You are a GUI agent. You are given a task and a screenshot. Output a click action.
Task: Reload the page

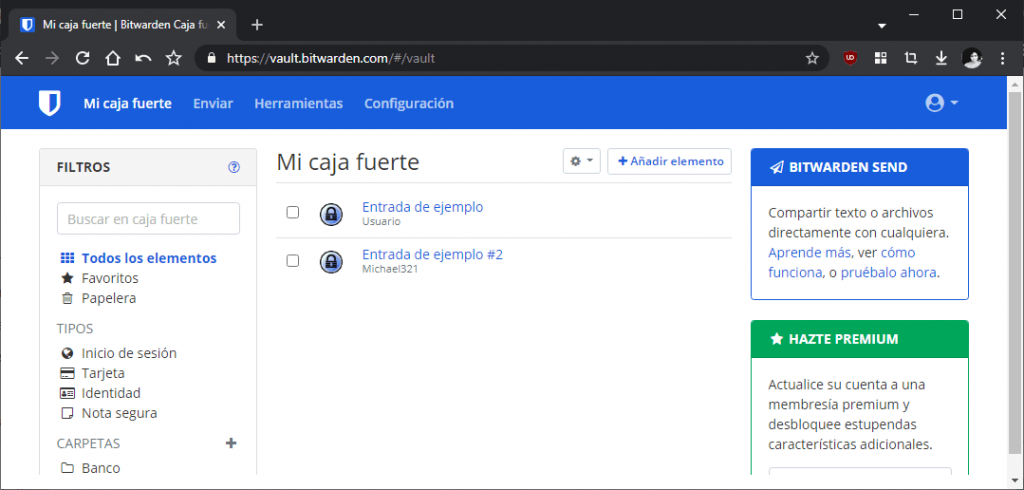pyautogui.click(x=82, y=58)
